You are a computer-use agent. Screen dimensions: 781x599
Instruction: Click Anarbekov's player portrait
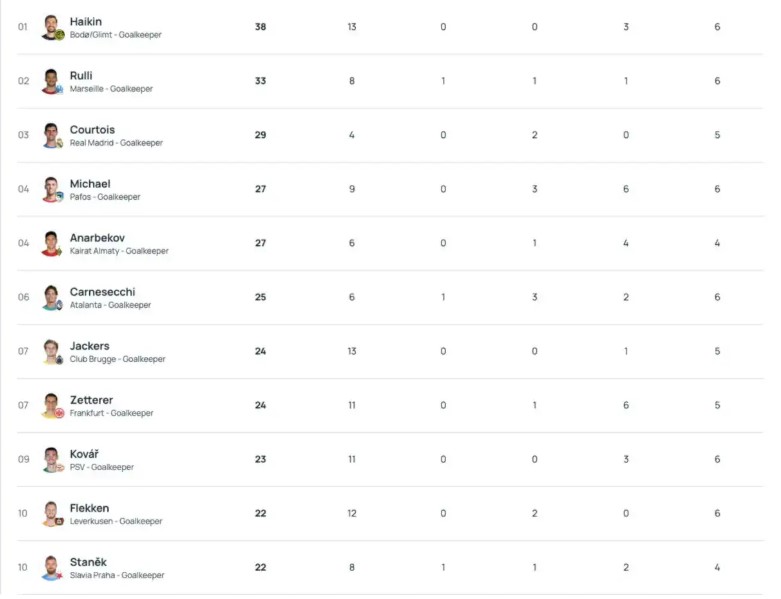tap(52, 243)
